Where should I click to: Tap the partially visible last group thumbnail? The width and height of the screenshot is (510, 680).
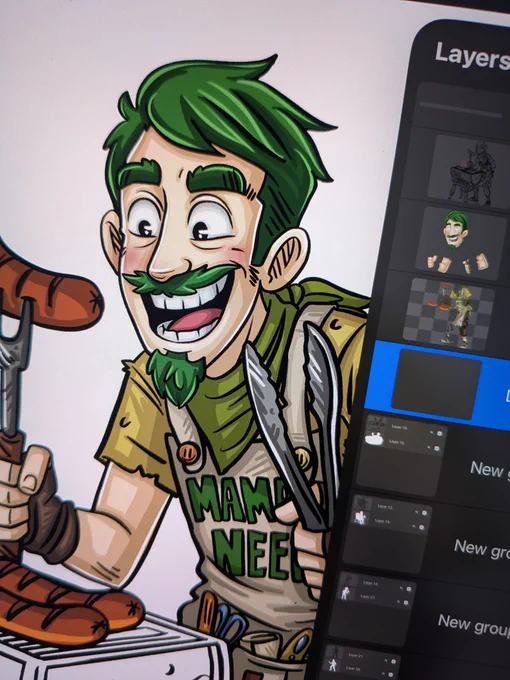tap(359, 664)
